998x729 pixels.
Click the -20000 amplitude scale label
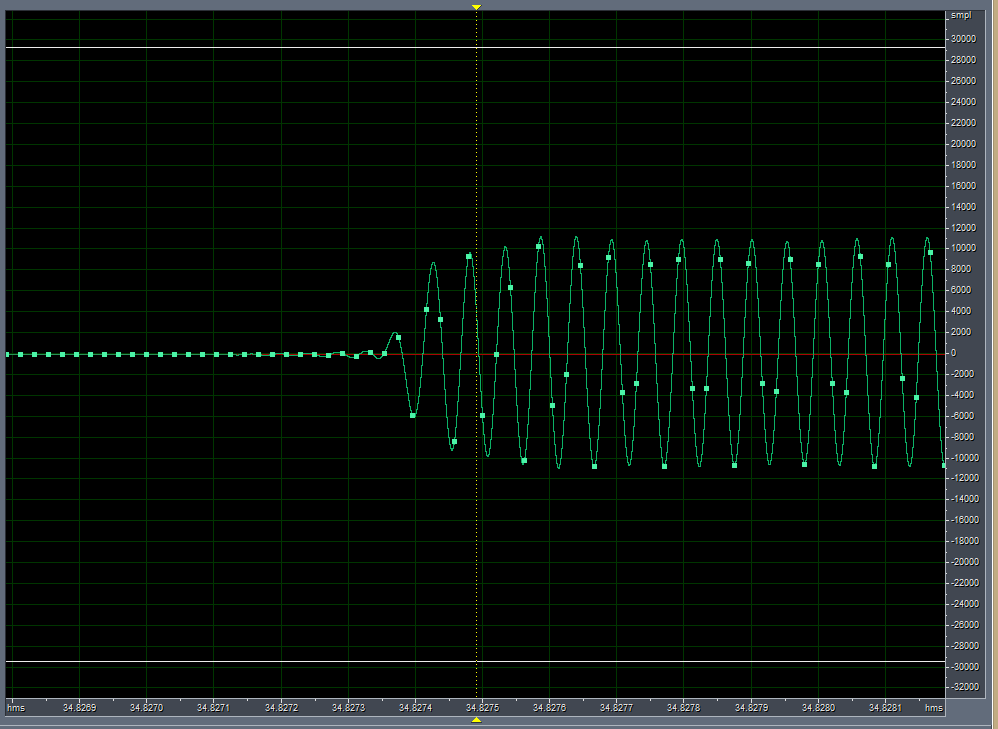pyautogui.click(x=963, y=562)
